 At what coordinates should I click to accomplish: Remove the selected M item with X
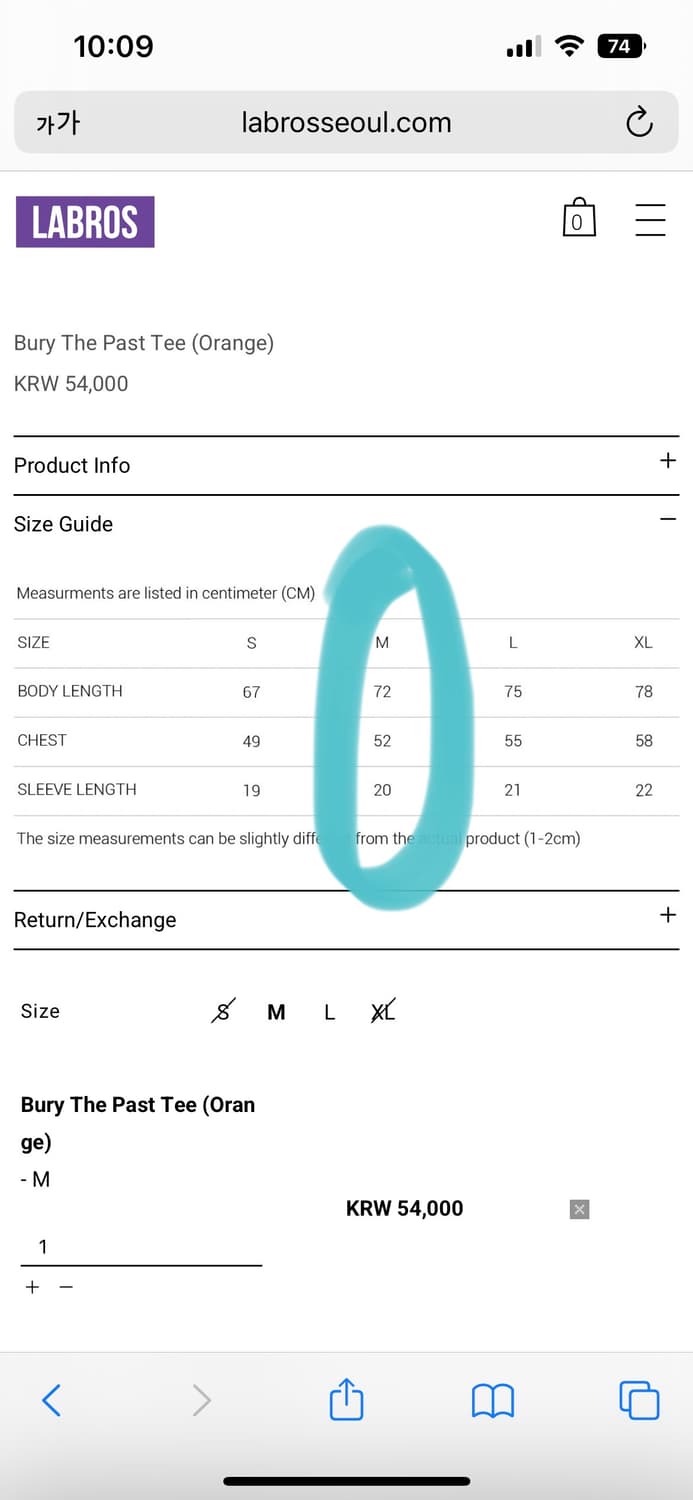(579, 1209)
